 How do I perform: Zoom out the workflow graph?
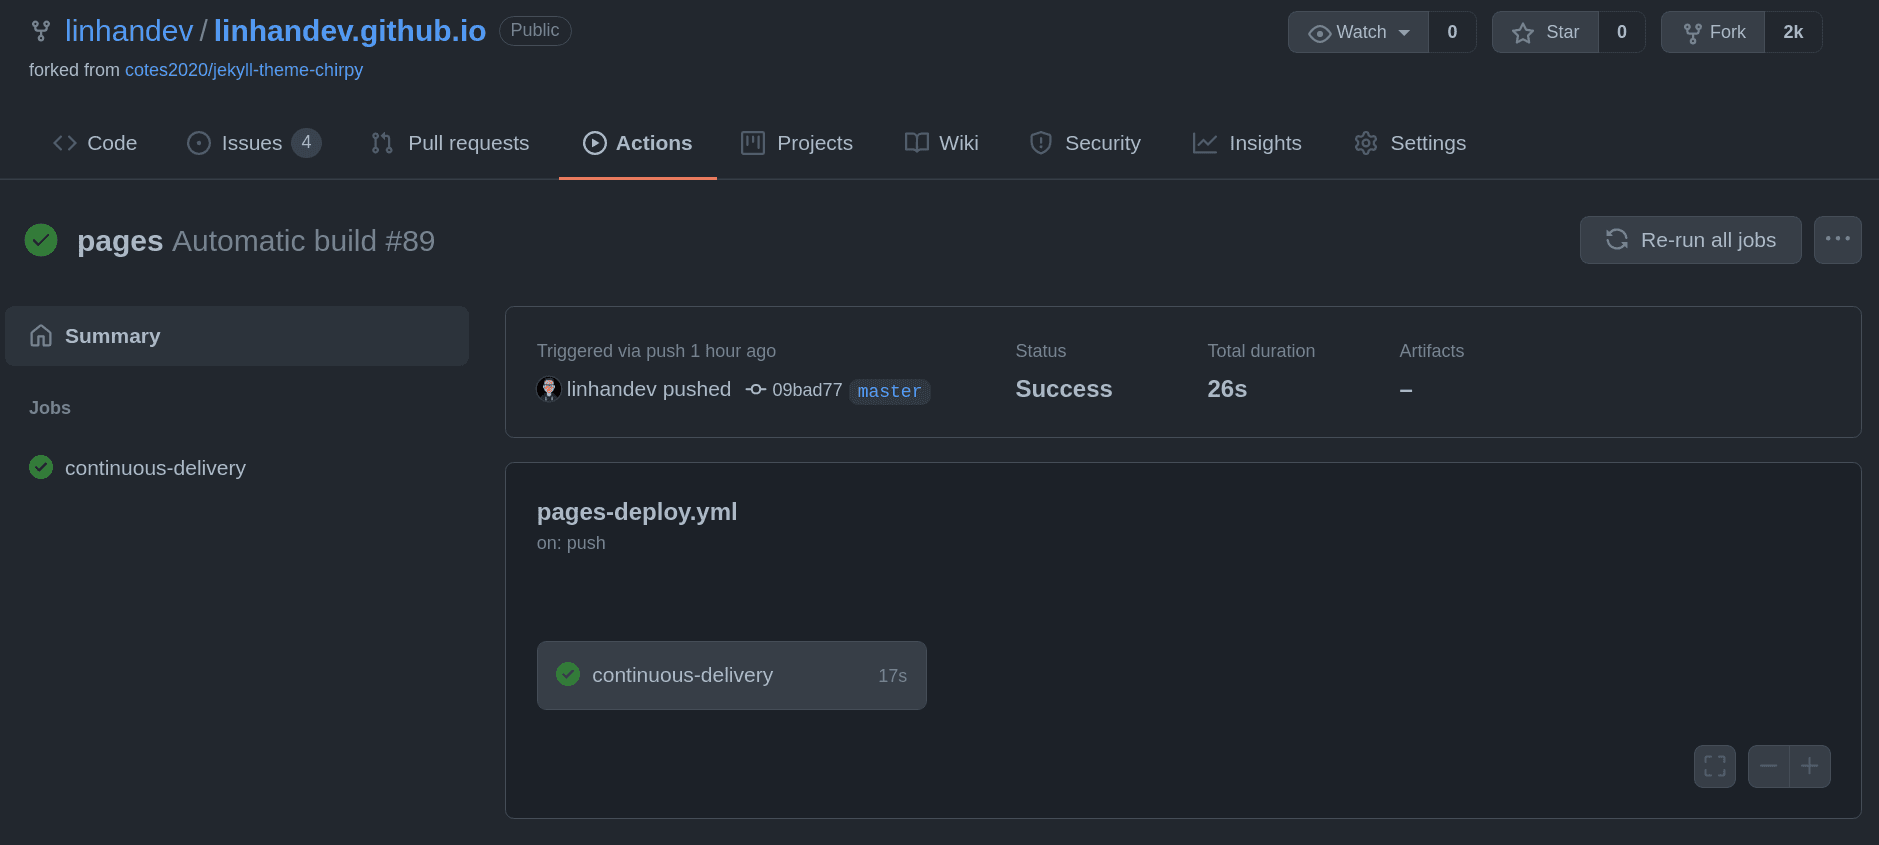(x=1768, y=767)
